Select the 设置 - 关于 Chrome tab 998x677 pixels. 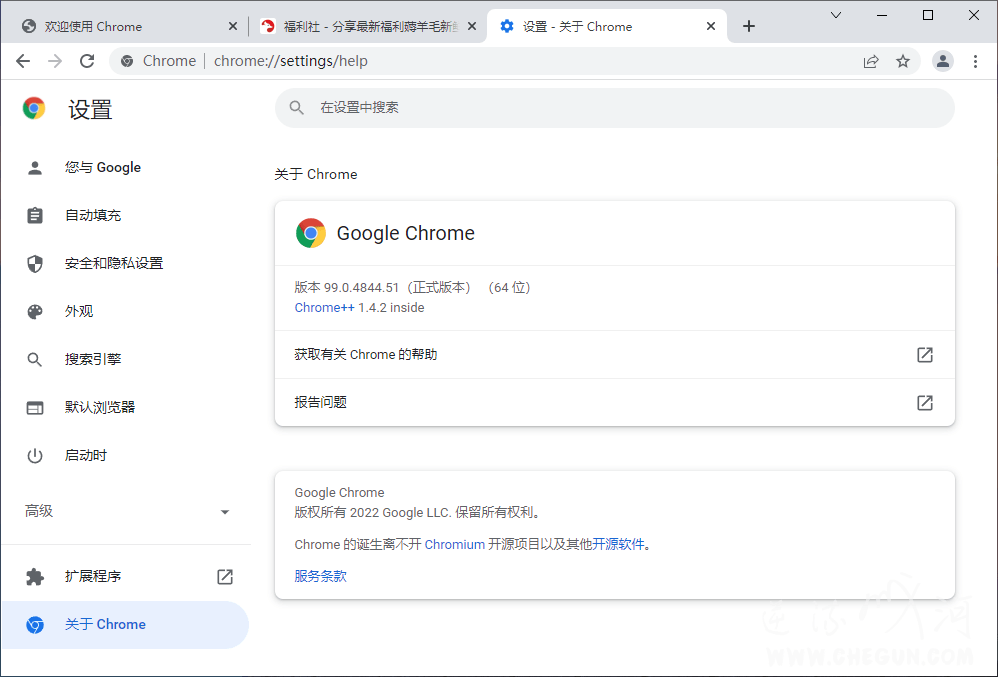click(607, 26)
